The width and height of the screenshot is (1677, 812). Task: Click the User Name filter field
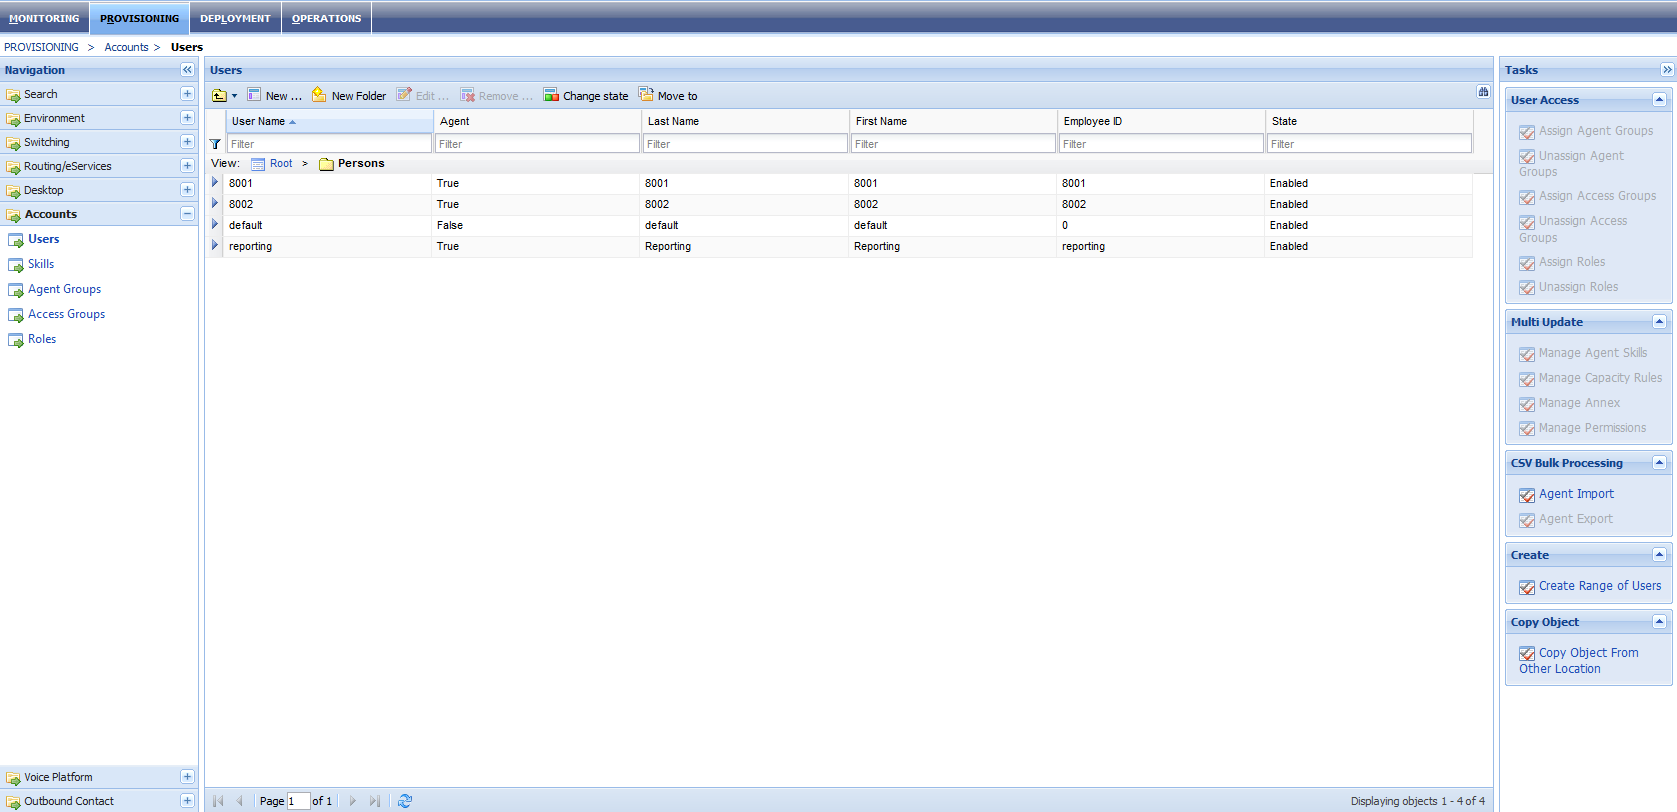click(x=329, y=144)
